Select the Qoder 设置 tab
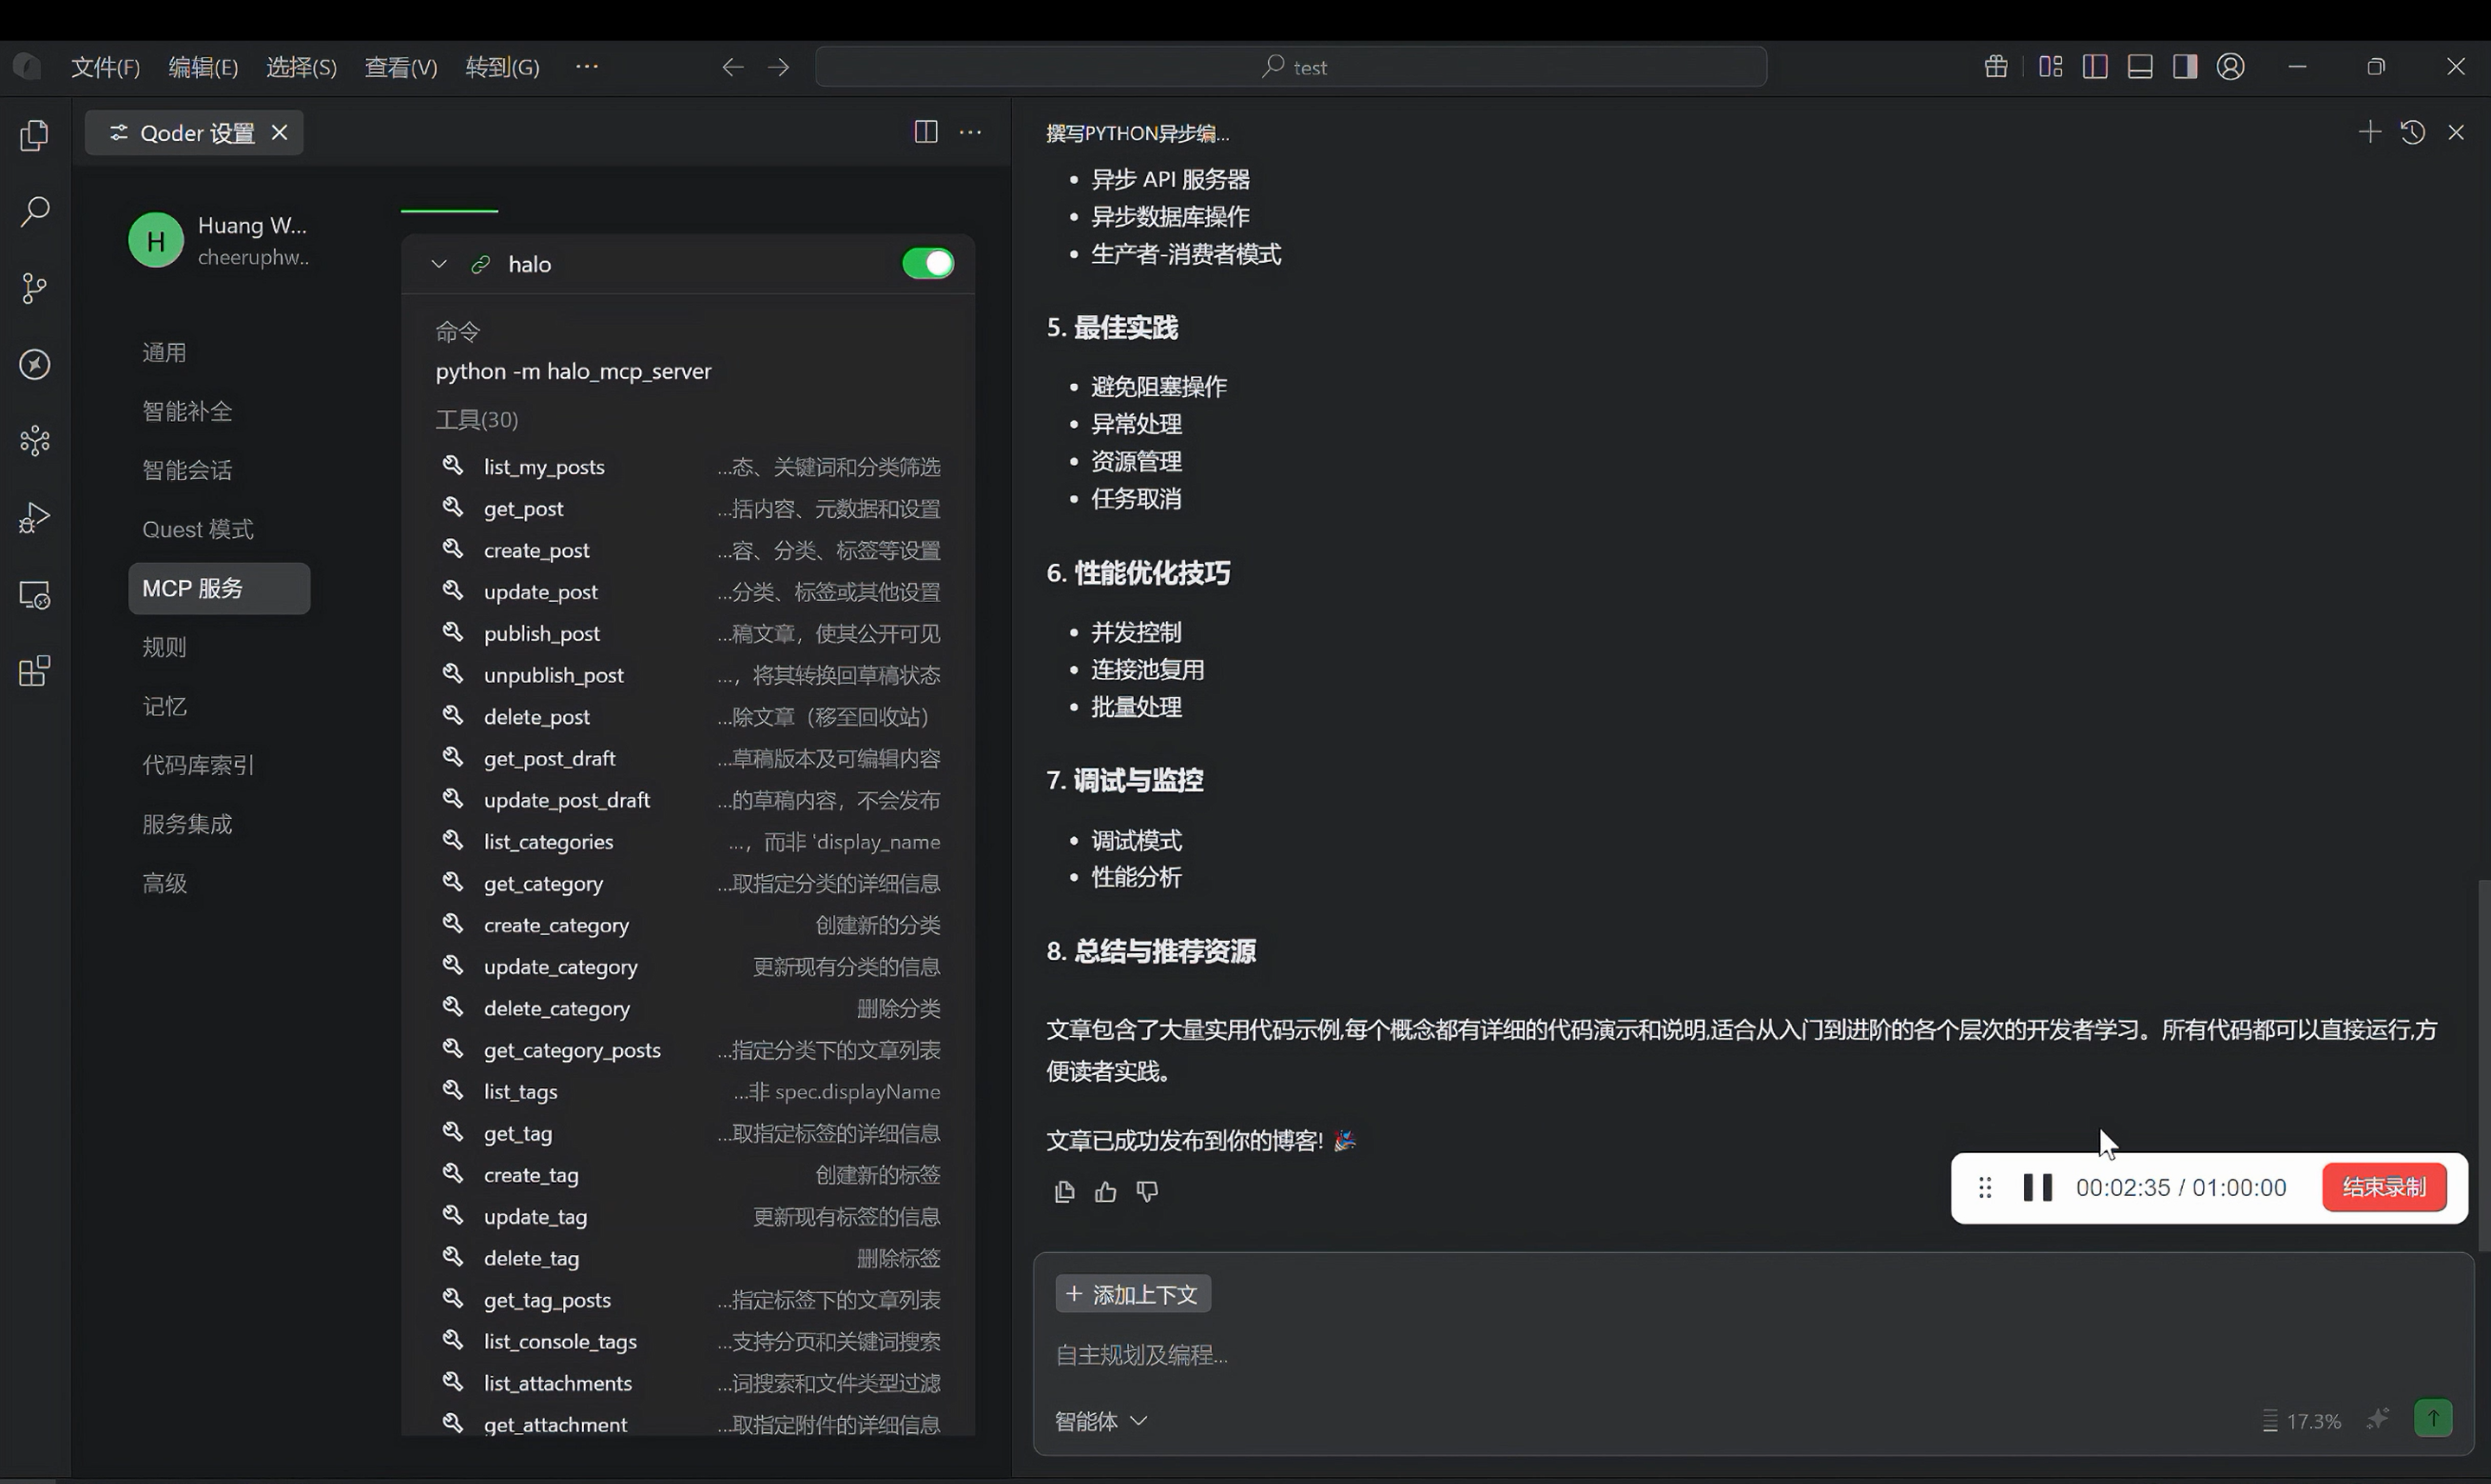The height and width of the screenshot is (1484, 2491). point(193,131)
